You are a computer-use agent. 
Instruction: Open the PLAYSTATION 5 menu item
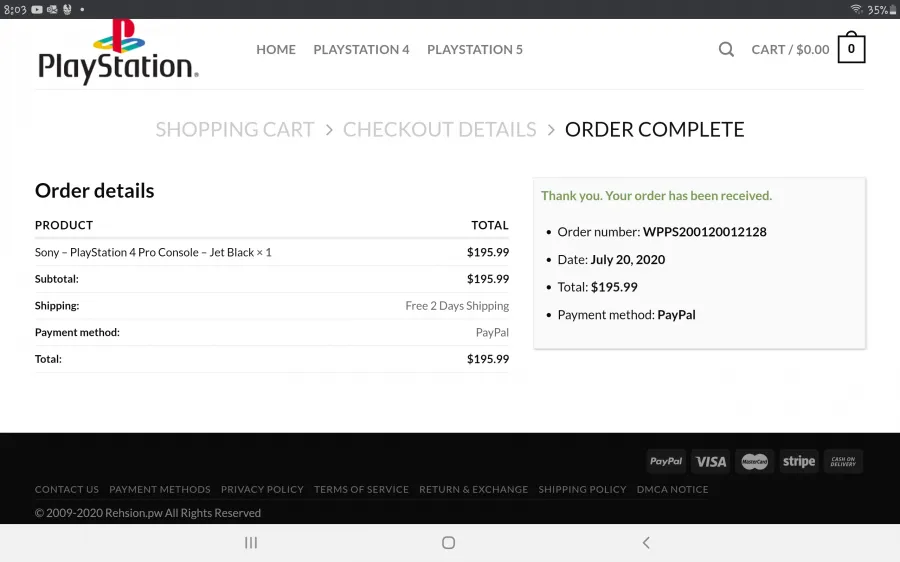coord(475,49)
